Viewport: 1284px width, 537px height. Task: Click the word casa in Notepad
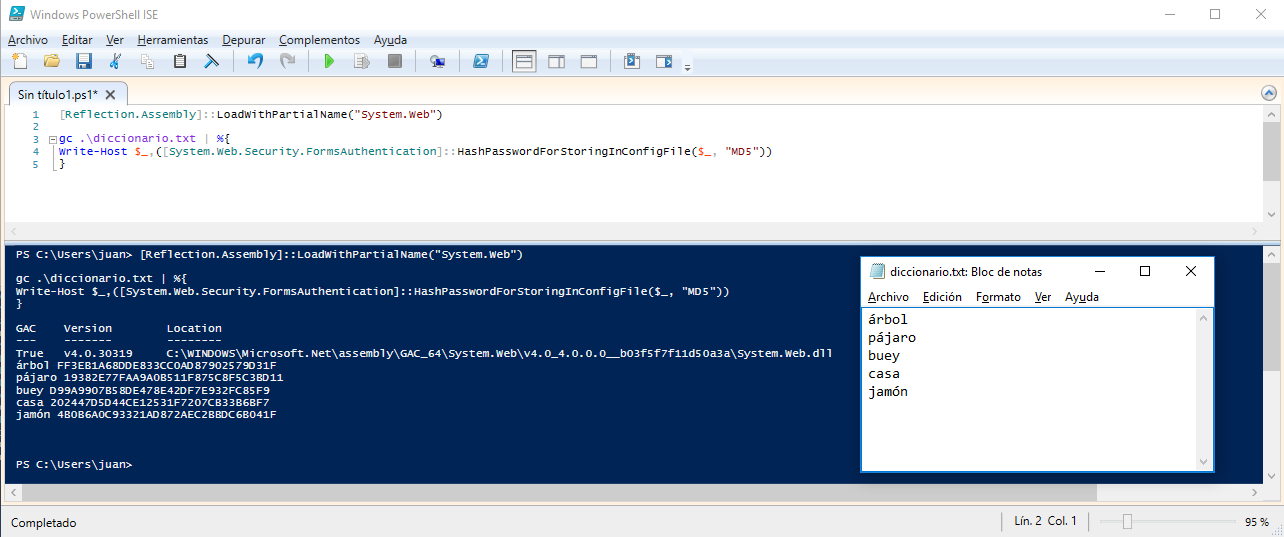pos(885,374)
